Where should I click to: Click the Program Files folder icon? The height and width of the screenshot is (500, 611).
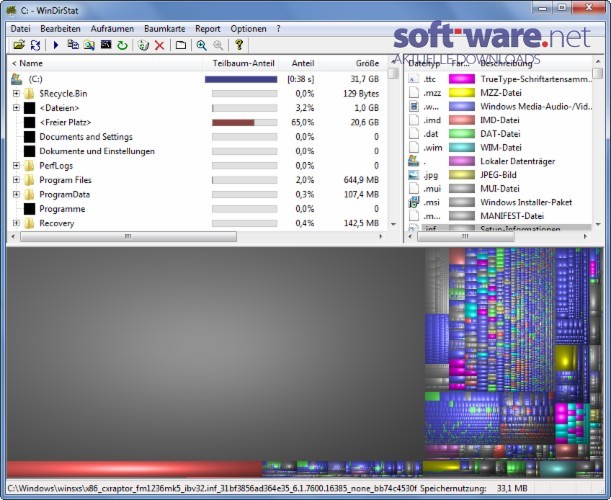click(x=29, y=180)
